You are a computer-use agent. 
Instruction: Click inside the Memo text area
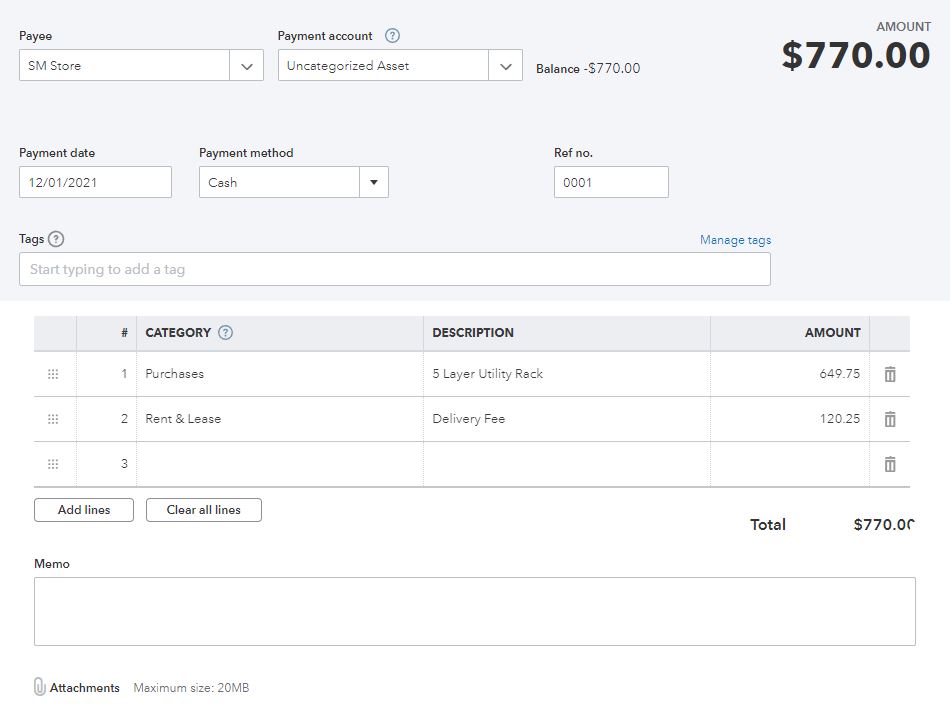coord(474,611)
